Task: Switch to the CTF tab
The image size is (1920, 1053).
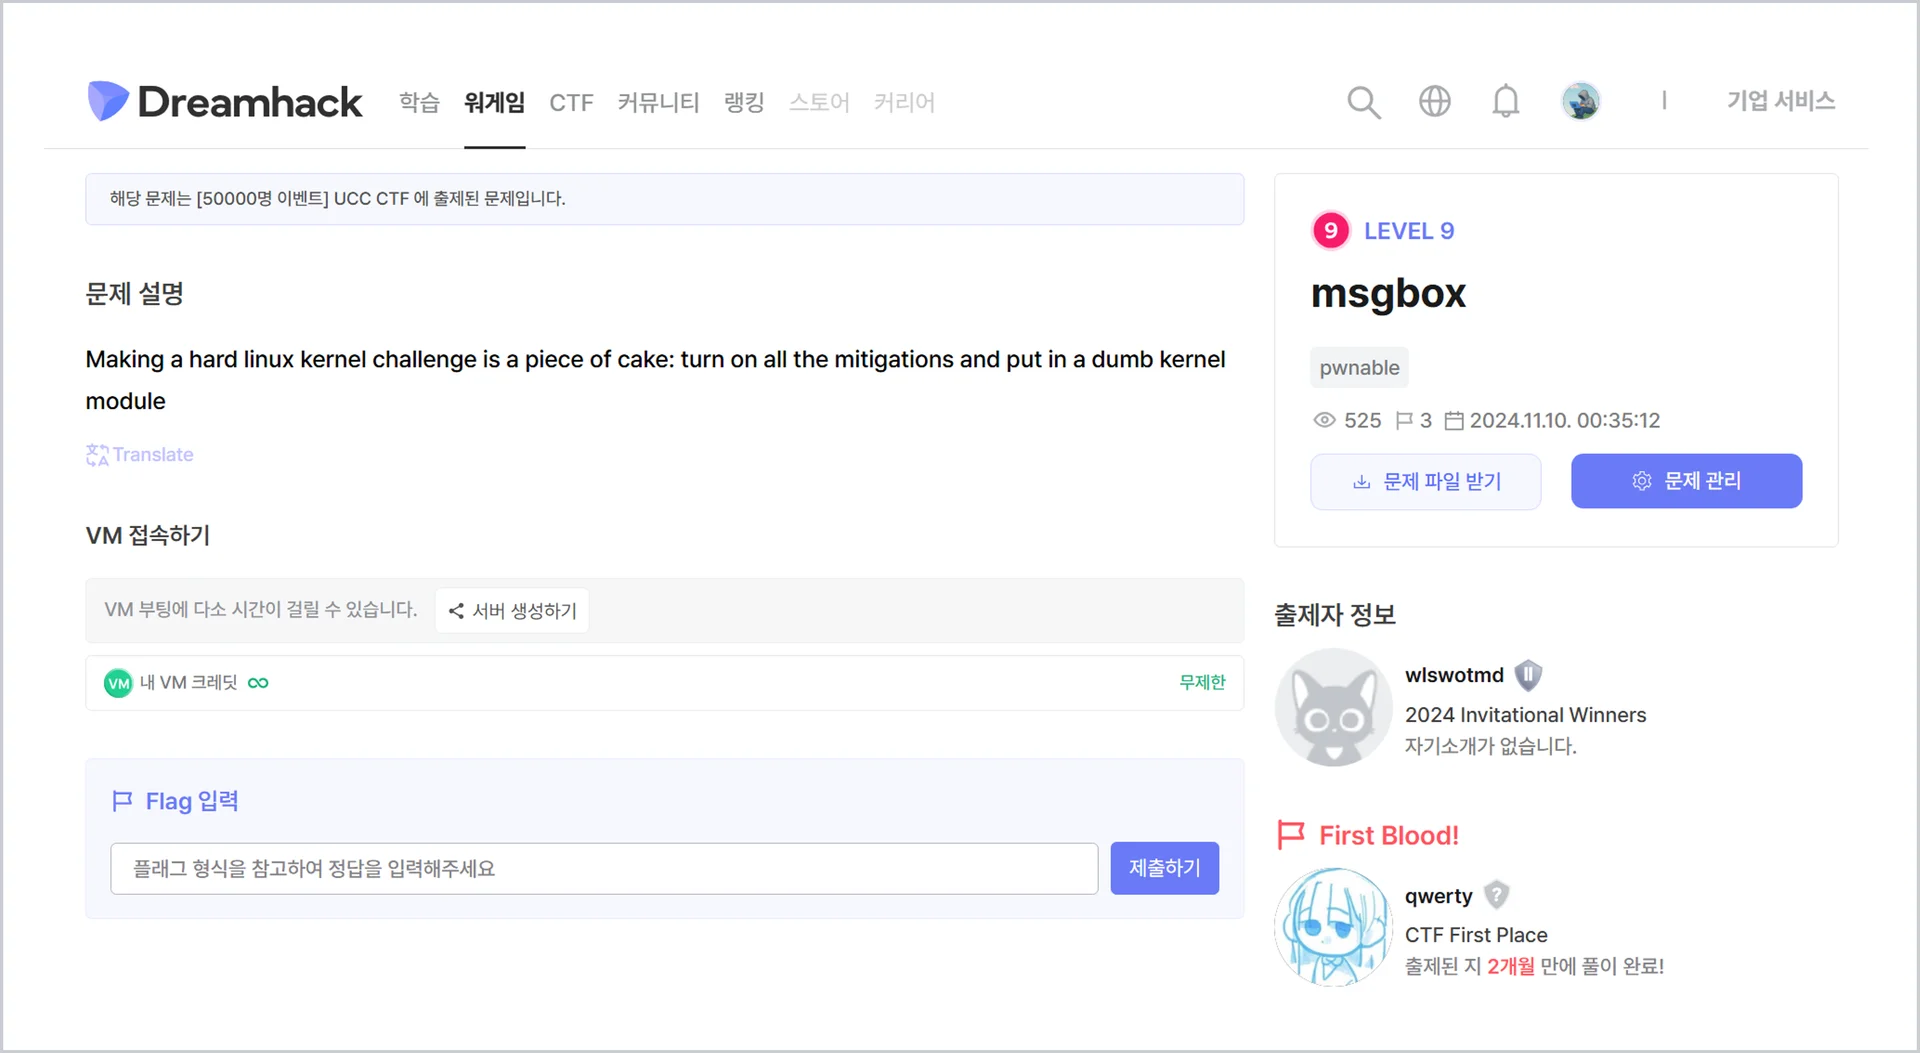Action: tap(570, 102)
